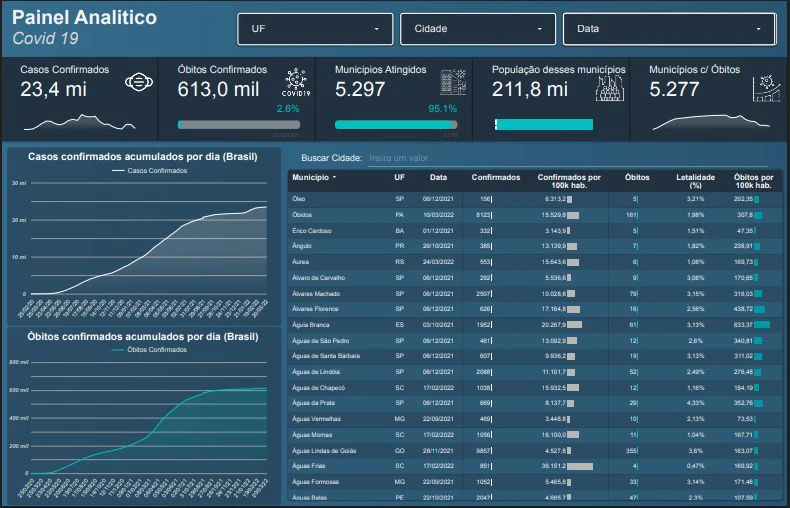Sort table by Confirmados column header

coord(496,177)
